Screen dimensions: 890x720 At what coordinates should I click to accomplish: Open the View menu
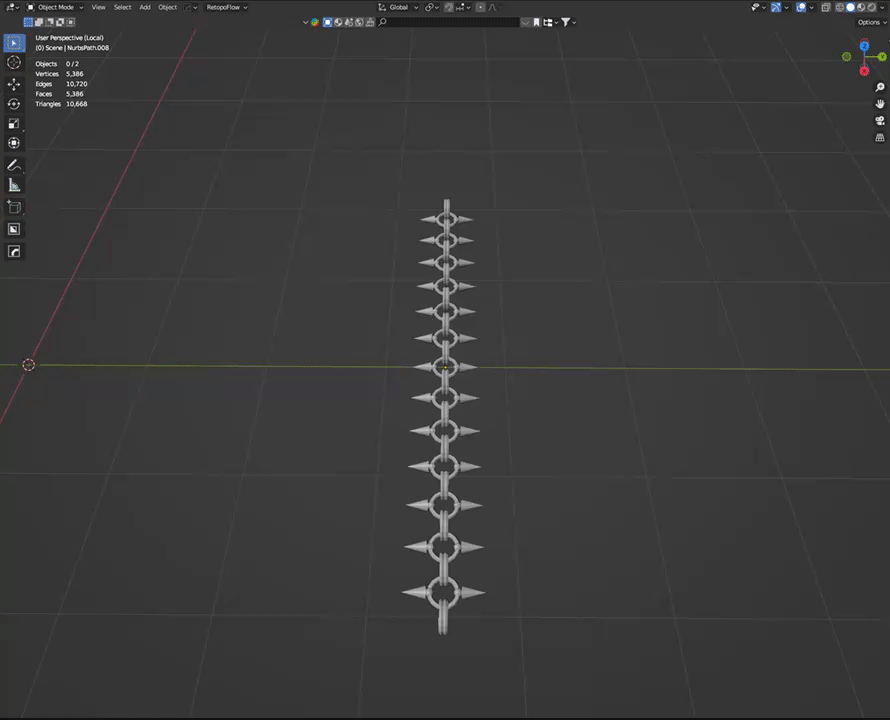click(x=98, y=7)
